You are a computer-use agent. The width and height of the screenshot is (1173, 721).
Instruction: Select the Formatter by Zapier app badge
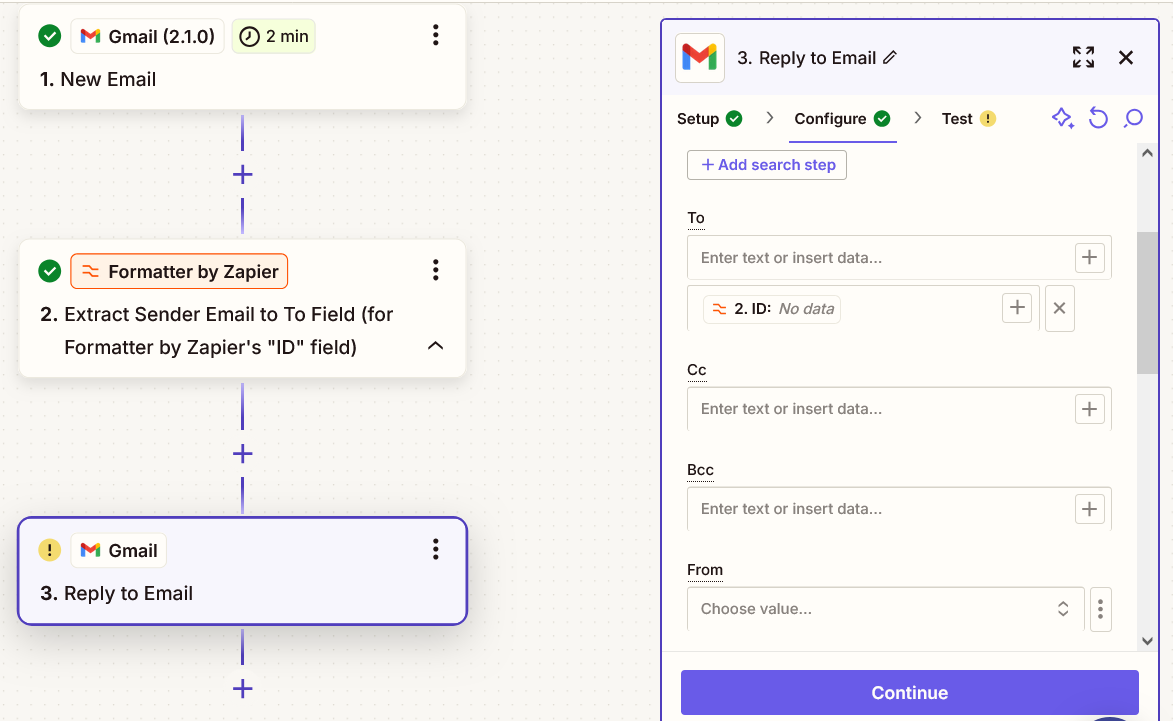pos(179,271)
